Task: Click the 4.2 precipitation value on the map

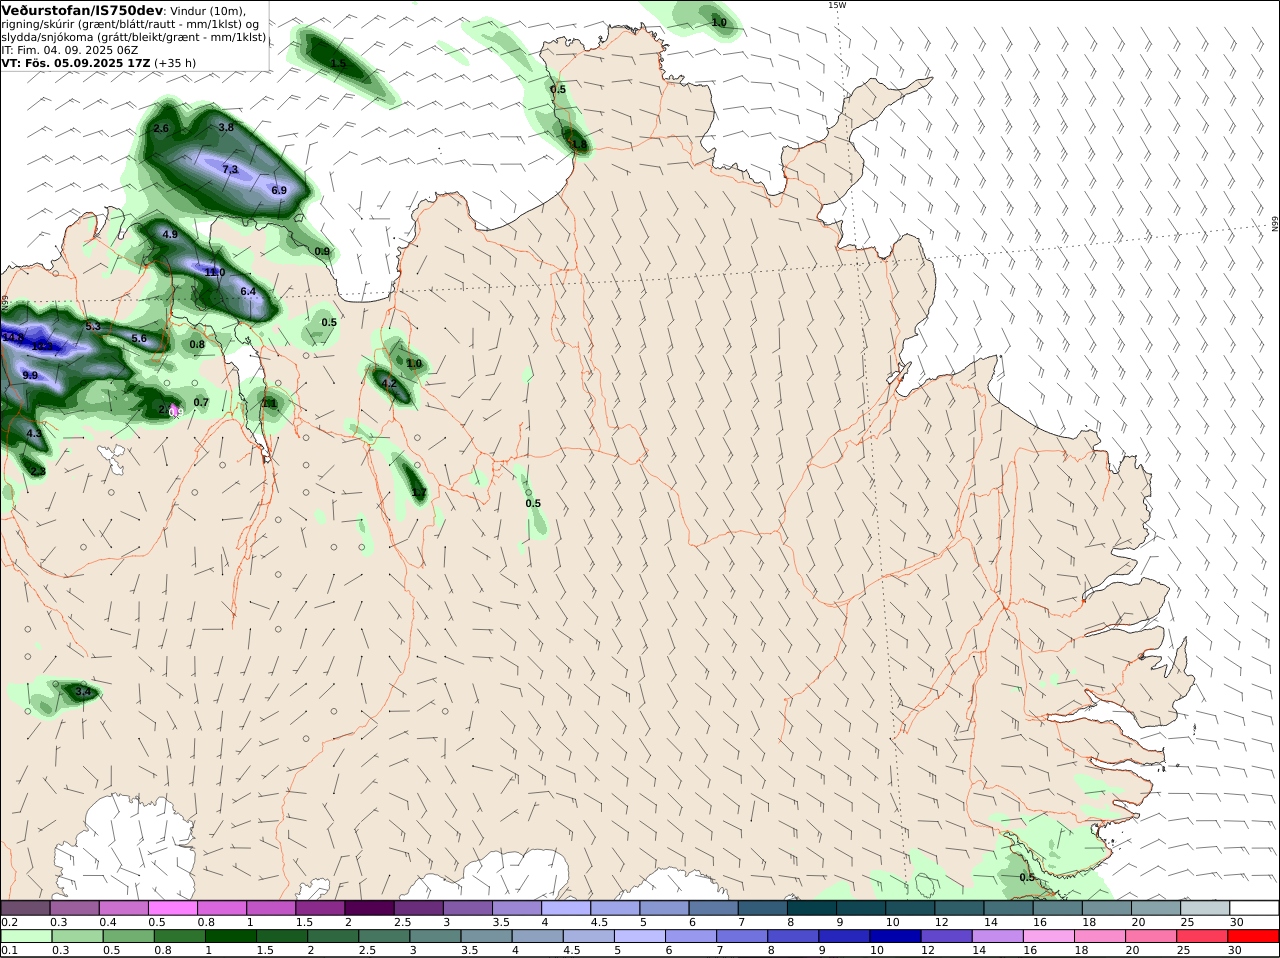Action: click(x=389, y=383)
